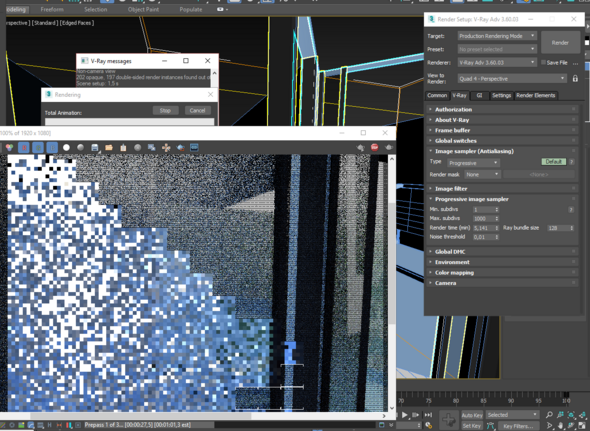Switch to the GI tab
The height and width of the screenshot is (431, 590).
click(x=479, y=96)
